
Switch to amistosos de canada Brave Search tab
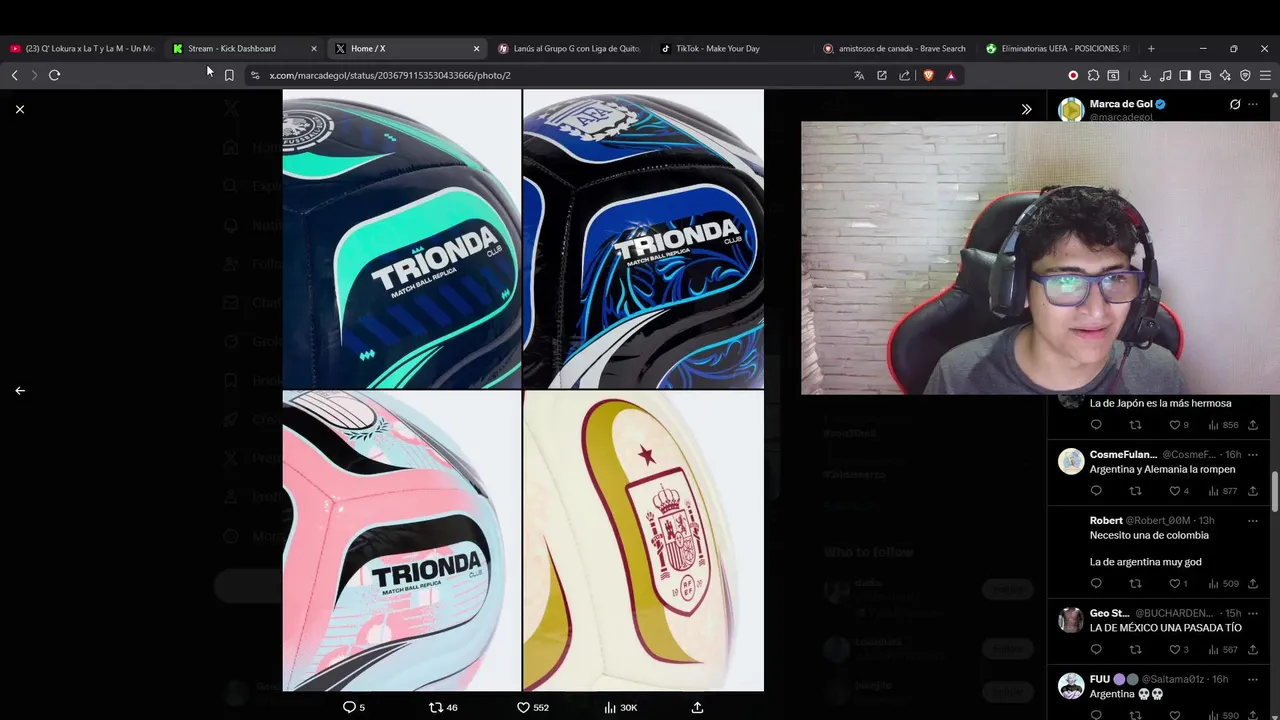(895, 48)
